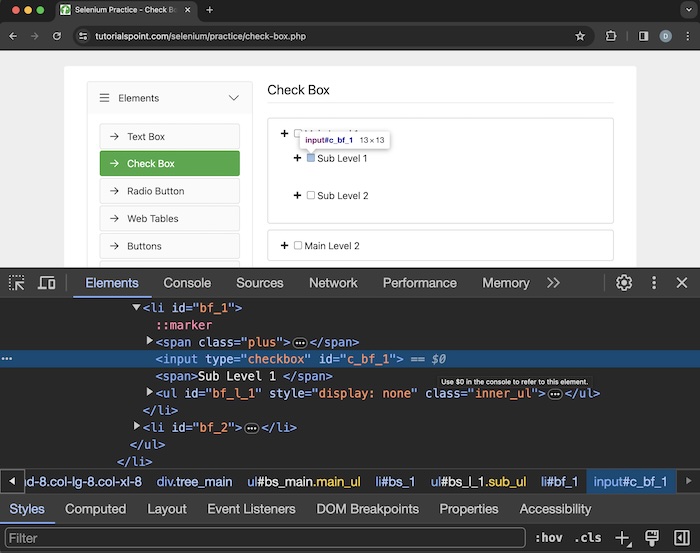Reload the page

57,36
